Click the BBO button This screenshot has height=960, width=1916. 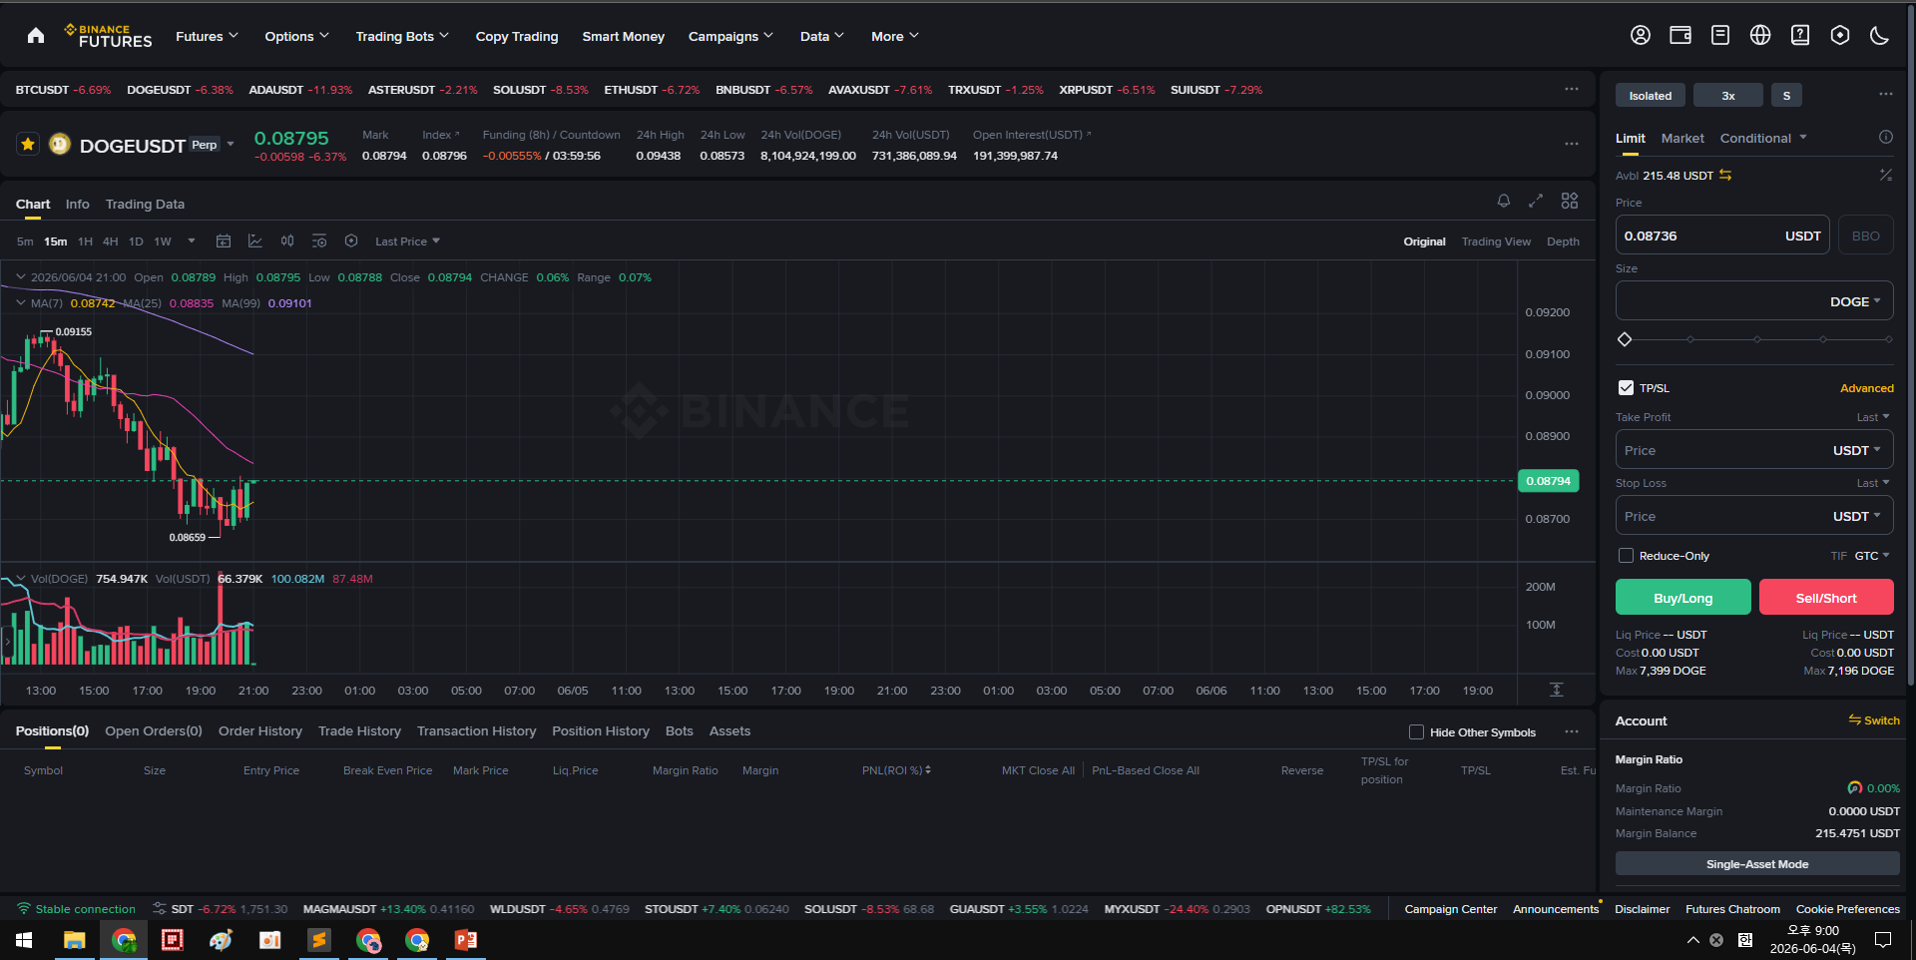1865,236
